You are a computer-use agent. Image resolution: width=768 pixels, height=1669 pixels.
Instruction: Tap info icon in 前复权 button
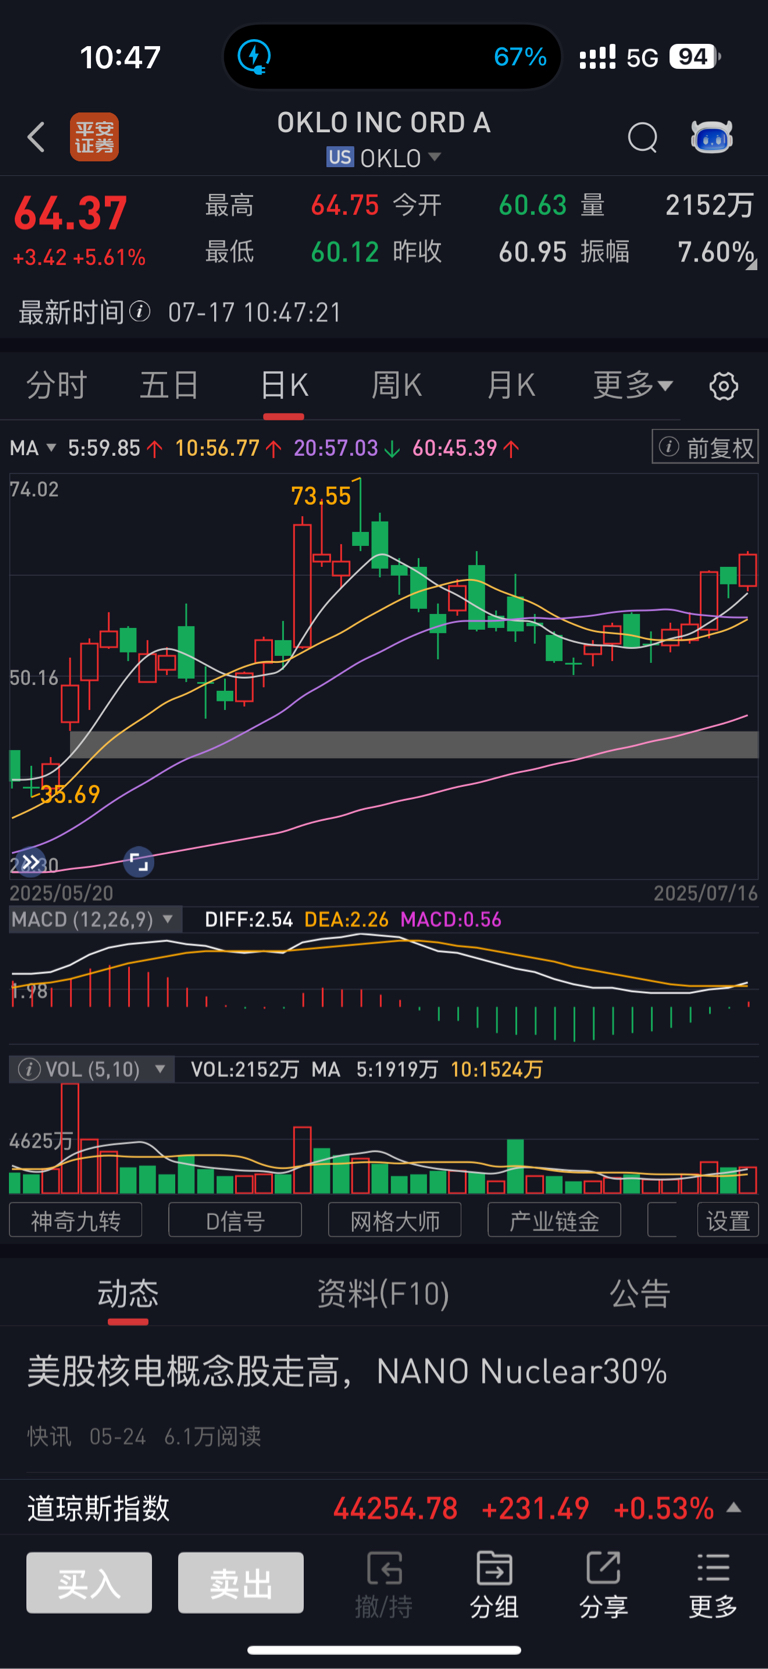pyautogui.click(x=669, y=447)
